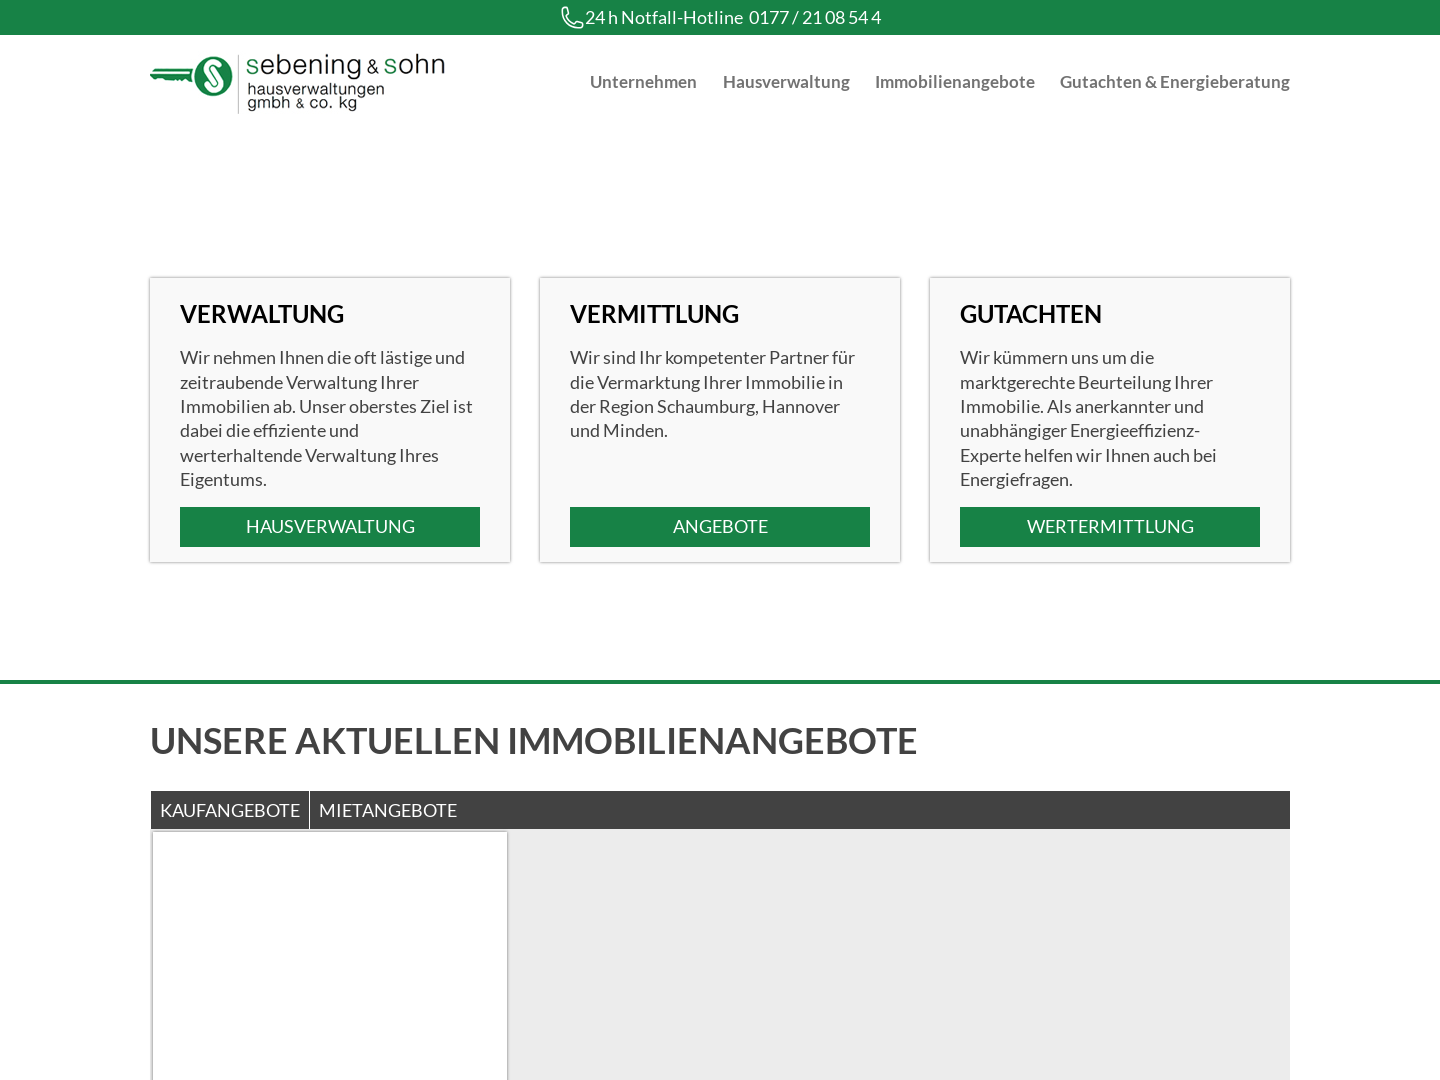Screen dimensions: 1440x1080
Task: Click the "sebening & sohn" company name text
Action: point(345,66)
